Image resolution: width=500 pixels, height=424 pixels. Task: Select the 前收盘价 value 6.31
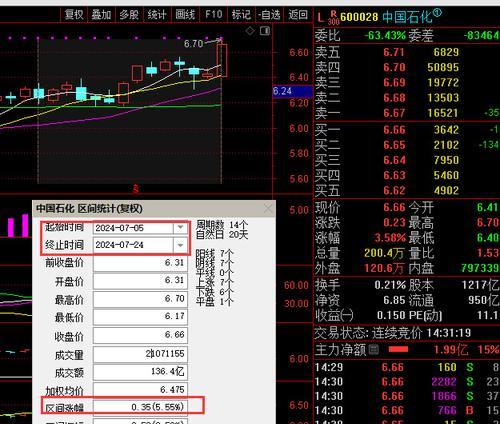click(x=140, y=263)
